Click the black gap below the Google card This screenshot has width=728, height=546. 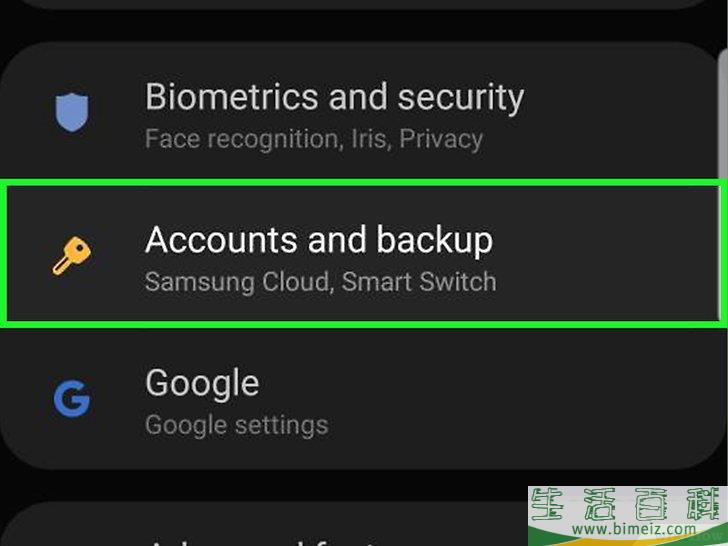(x=265, y=486)
